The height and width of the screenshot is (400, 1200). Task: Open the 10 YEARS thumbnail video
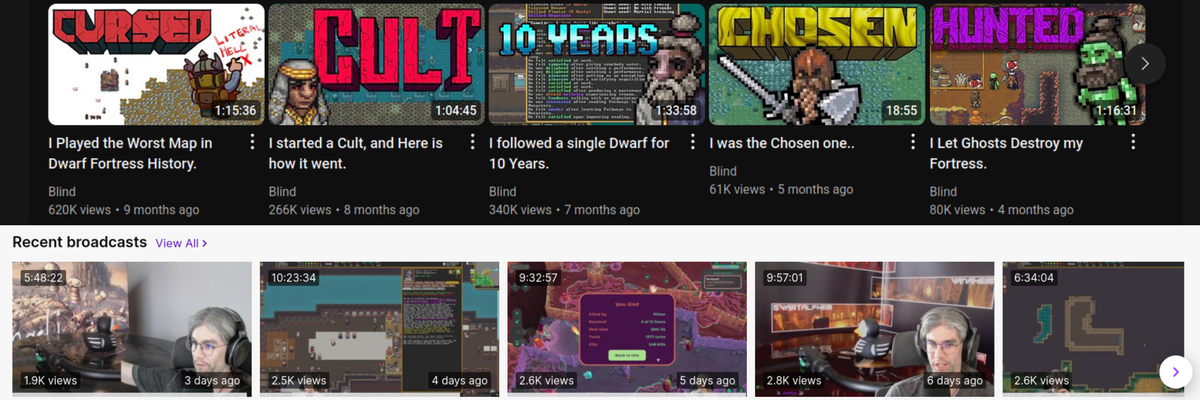(596, 64)
